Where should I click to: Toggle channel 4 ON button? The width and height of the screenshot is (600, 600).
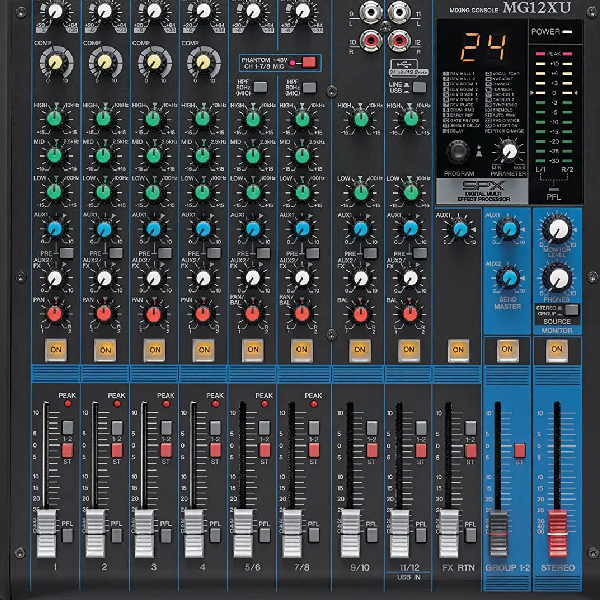point(204,350)
